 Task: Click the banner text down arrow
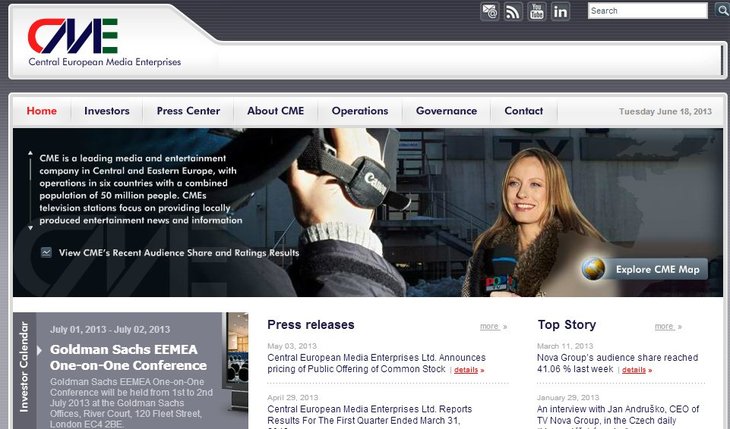point(30,228)
